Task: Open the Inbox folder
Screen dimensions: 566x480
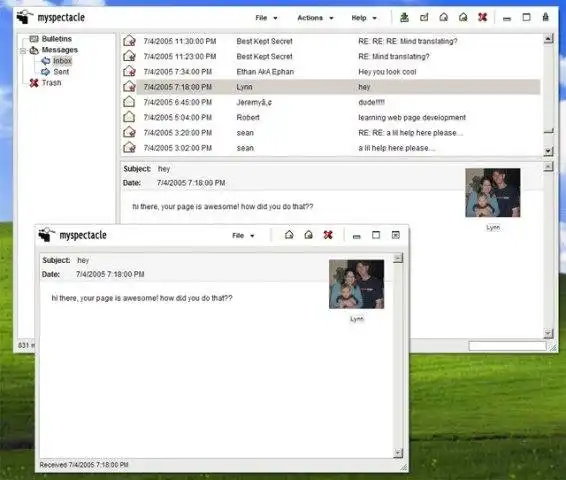Action: pos(62,61)
